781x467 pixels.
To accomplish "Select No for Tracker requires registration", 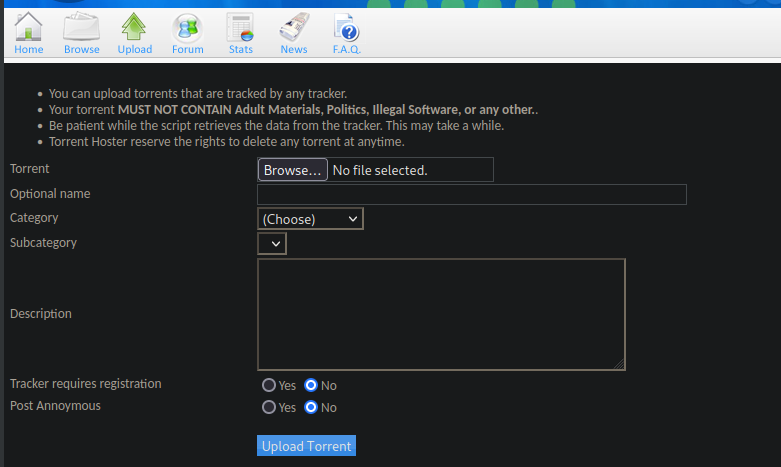I will [x=310, y=385].
